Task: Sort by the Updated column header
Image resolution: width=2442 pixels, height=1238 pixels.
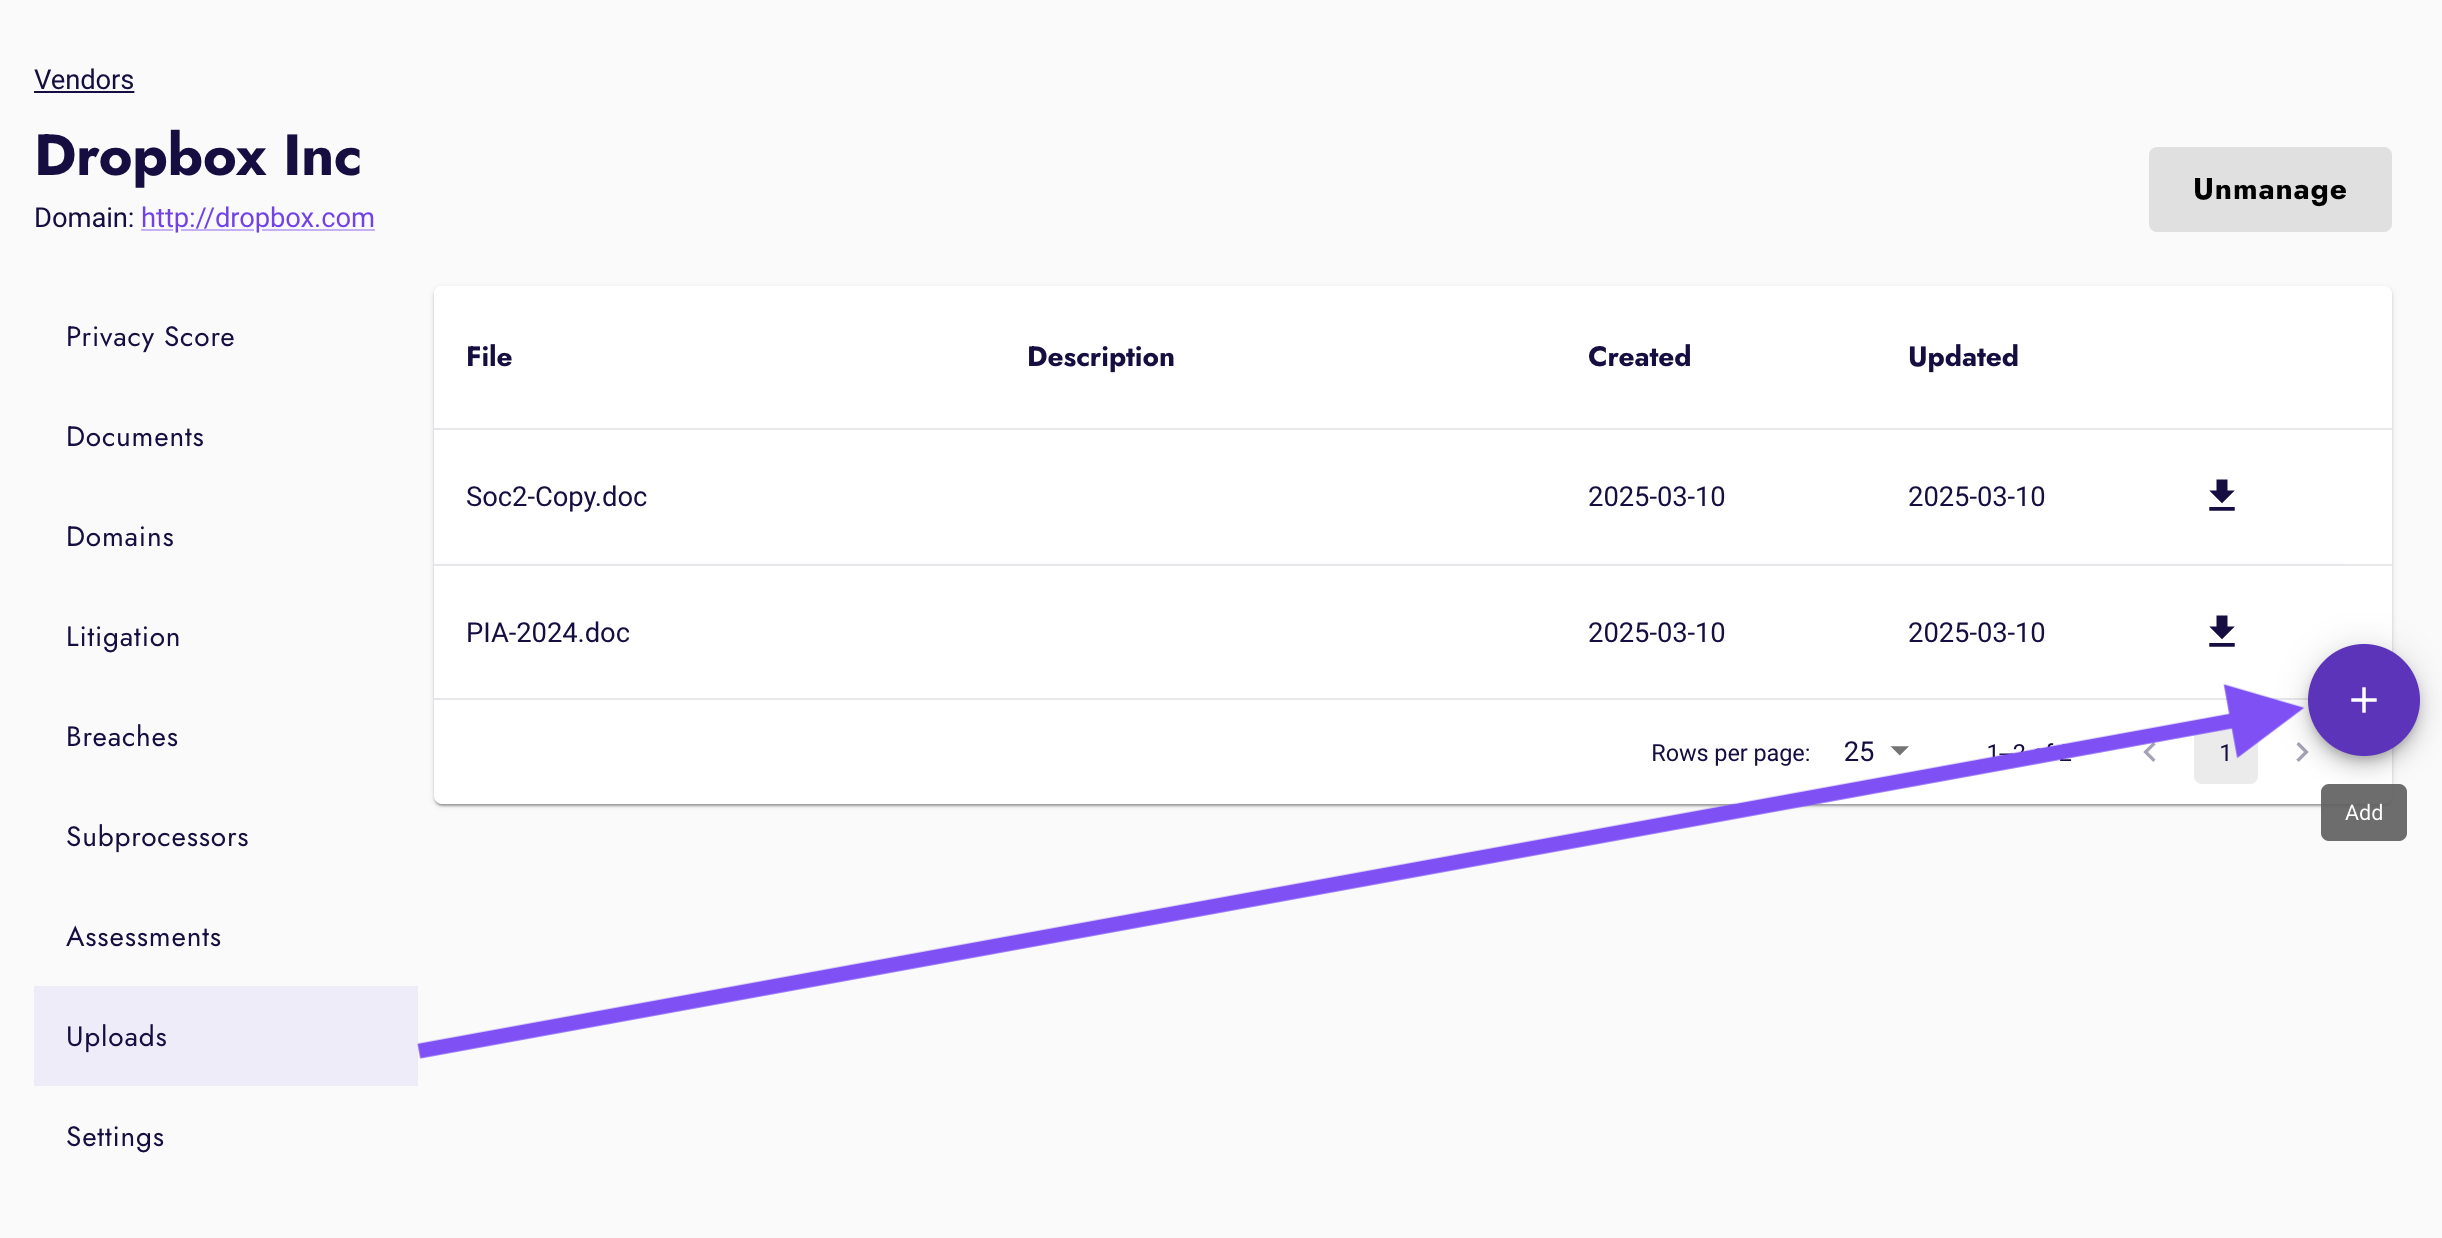Action: 1963,357
